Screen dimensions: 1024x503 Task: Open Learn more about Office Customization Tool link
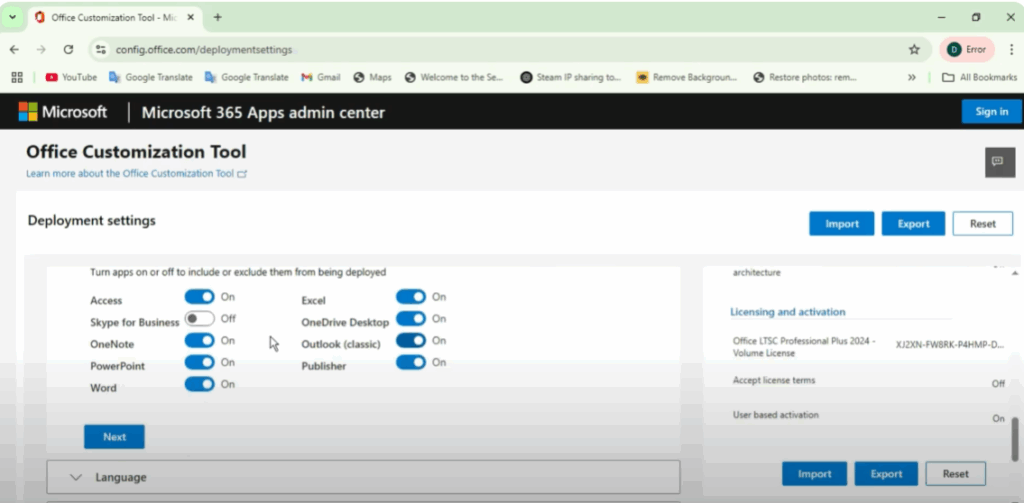[x=136, y=174]
